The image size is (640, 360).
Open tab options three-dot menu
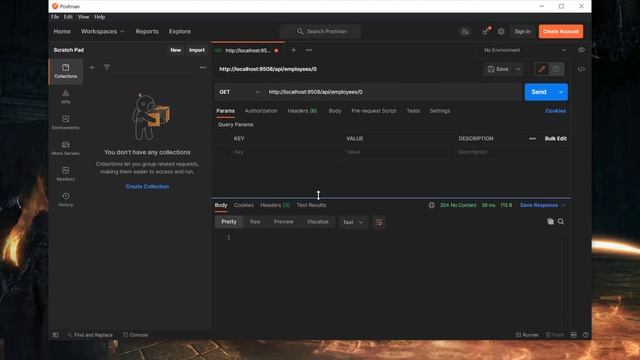[x=309, y=50]
